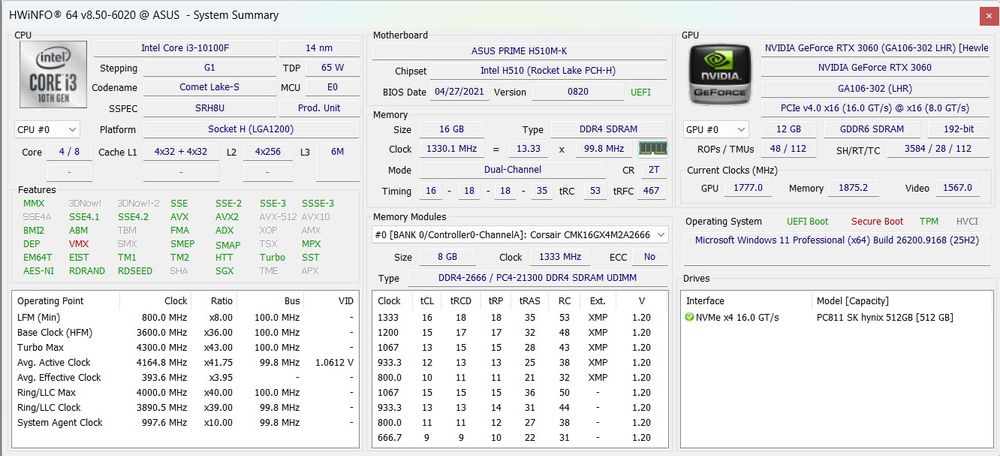Click the 1330.1 MHz memory clock value
The image size is (1000, 456).
[x=451, y=149]
